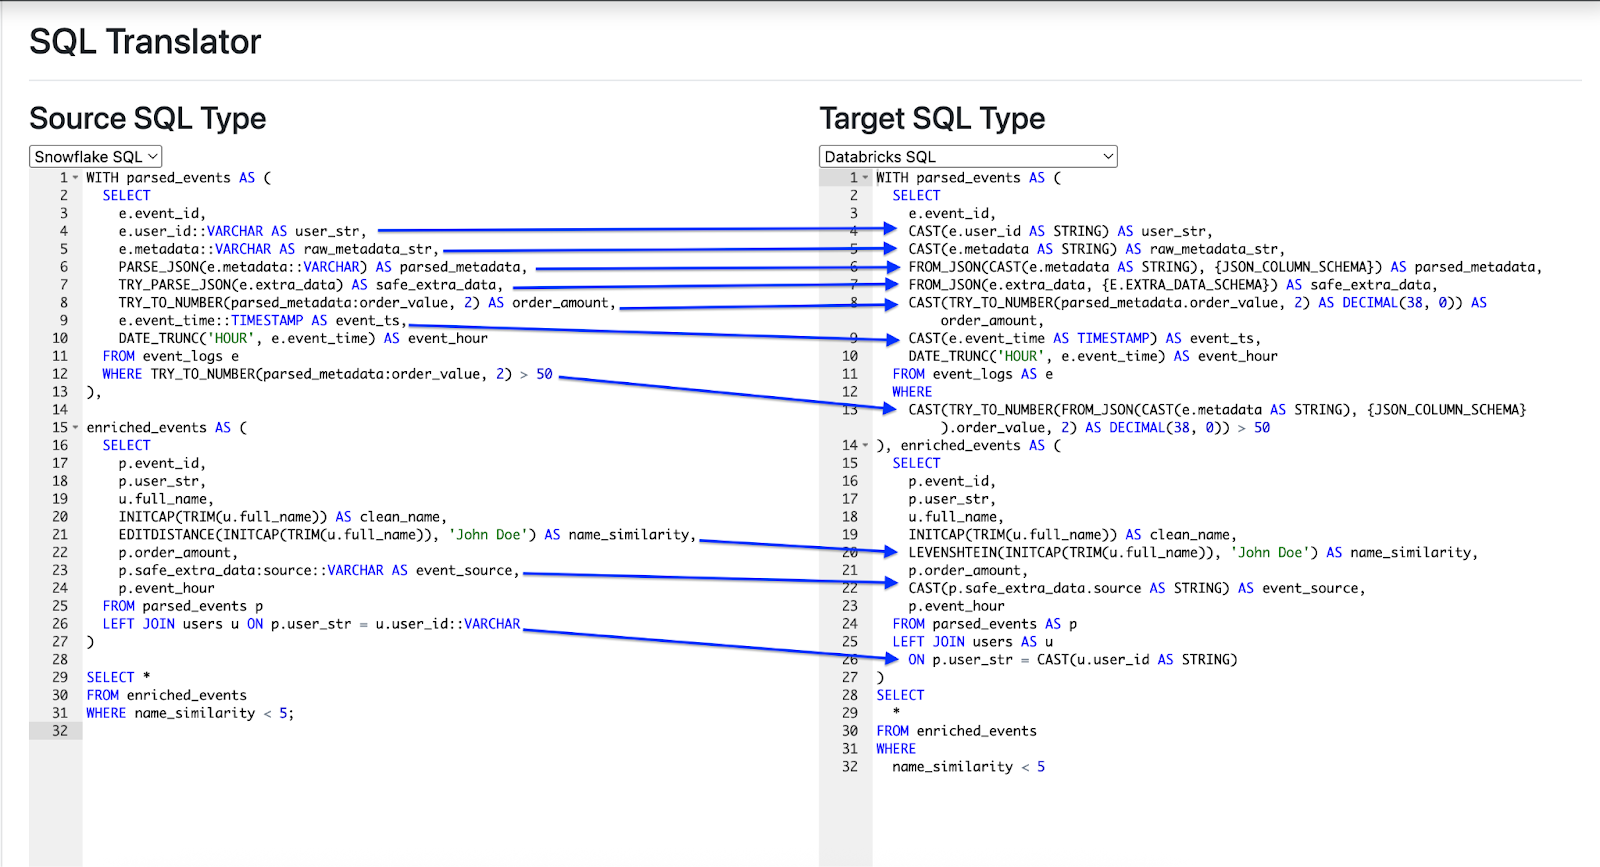Screen dimensions: 1600x867
Task: Open the Databricks SQL target type dropdown
Action: (x=967, y=157)
